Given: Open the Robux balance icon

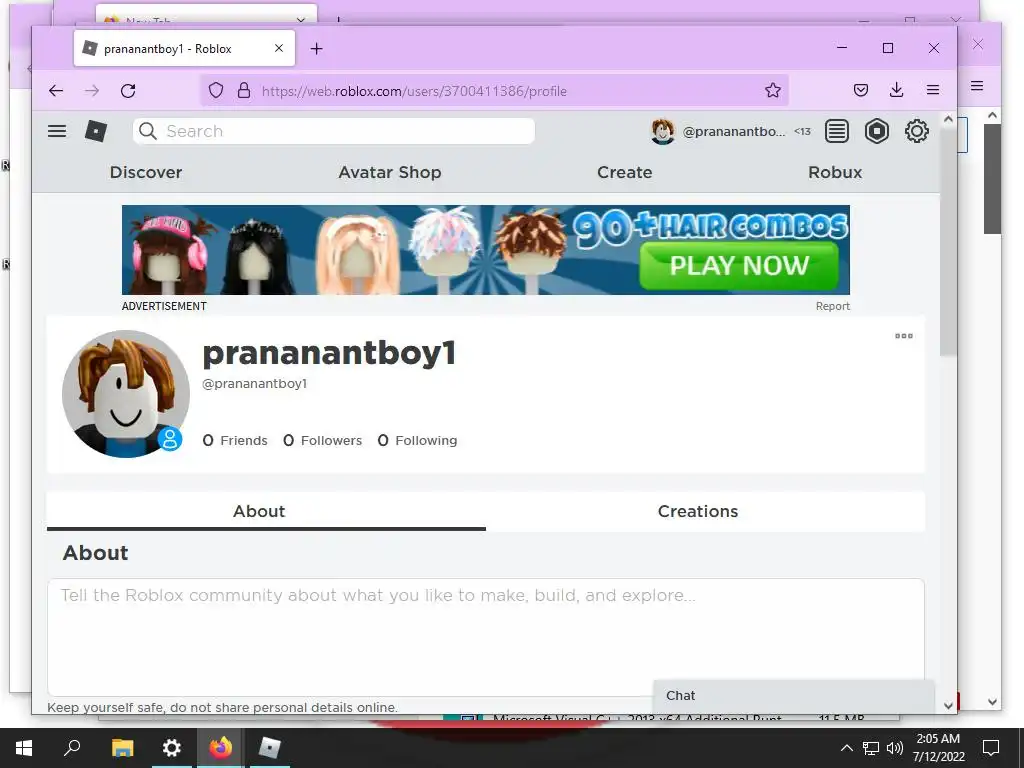Looking at the screenshot, I should pos(876,131).
